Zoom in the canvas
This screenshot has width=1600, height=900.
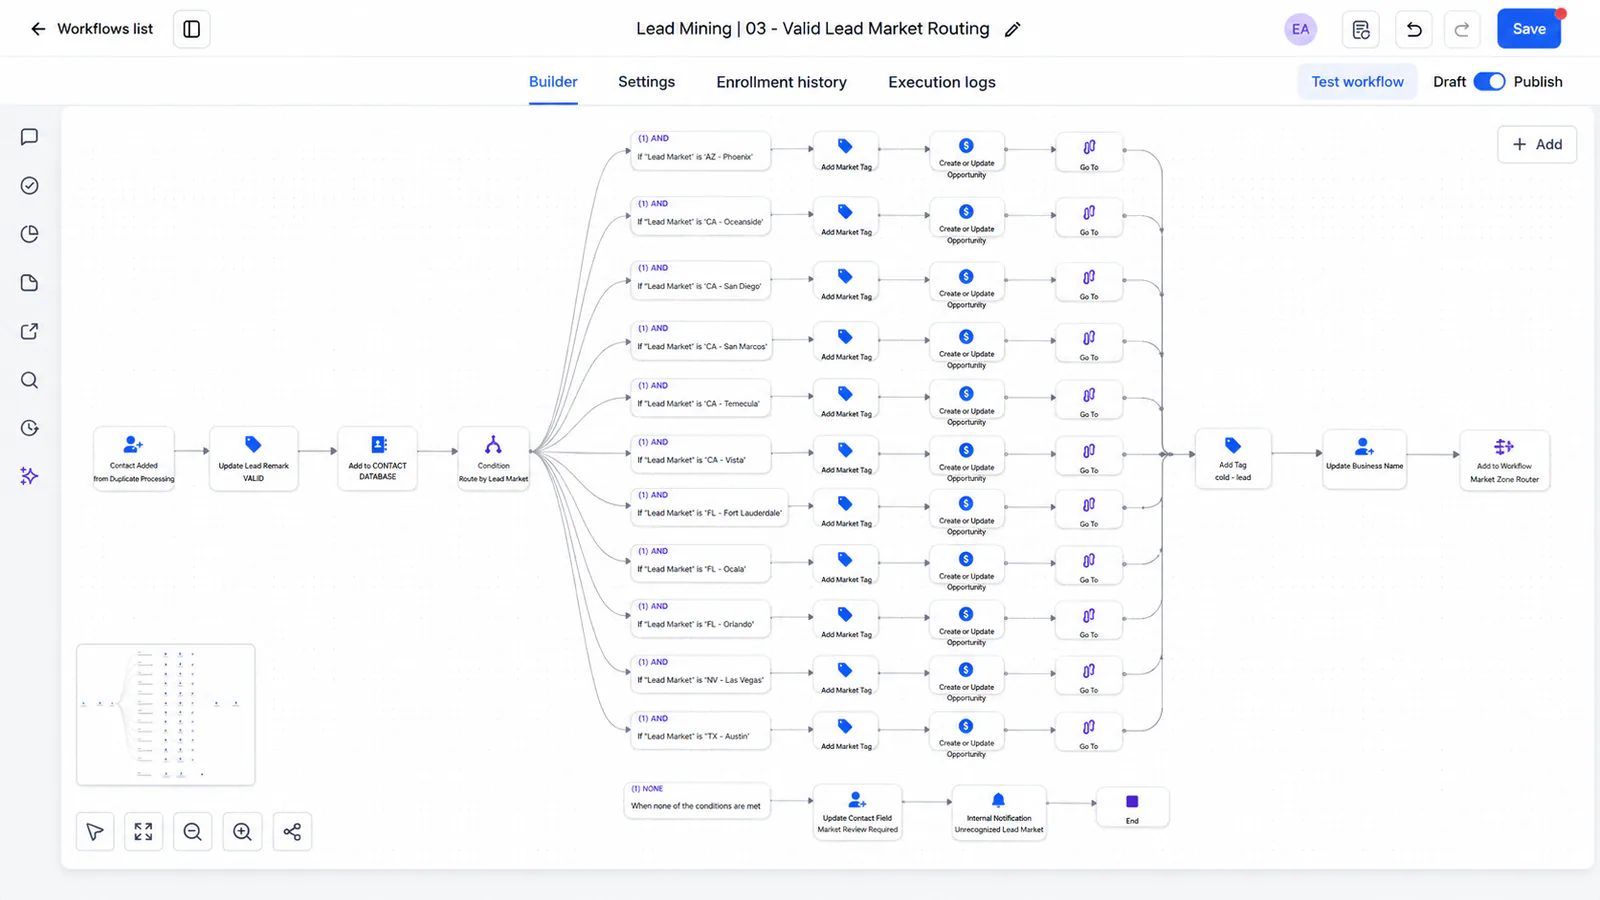pyautogui.click(x=242, y=831)
